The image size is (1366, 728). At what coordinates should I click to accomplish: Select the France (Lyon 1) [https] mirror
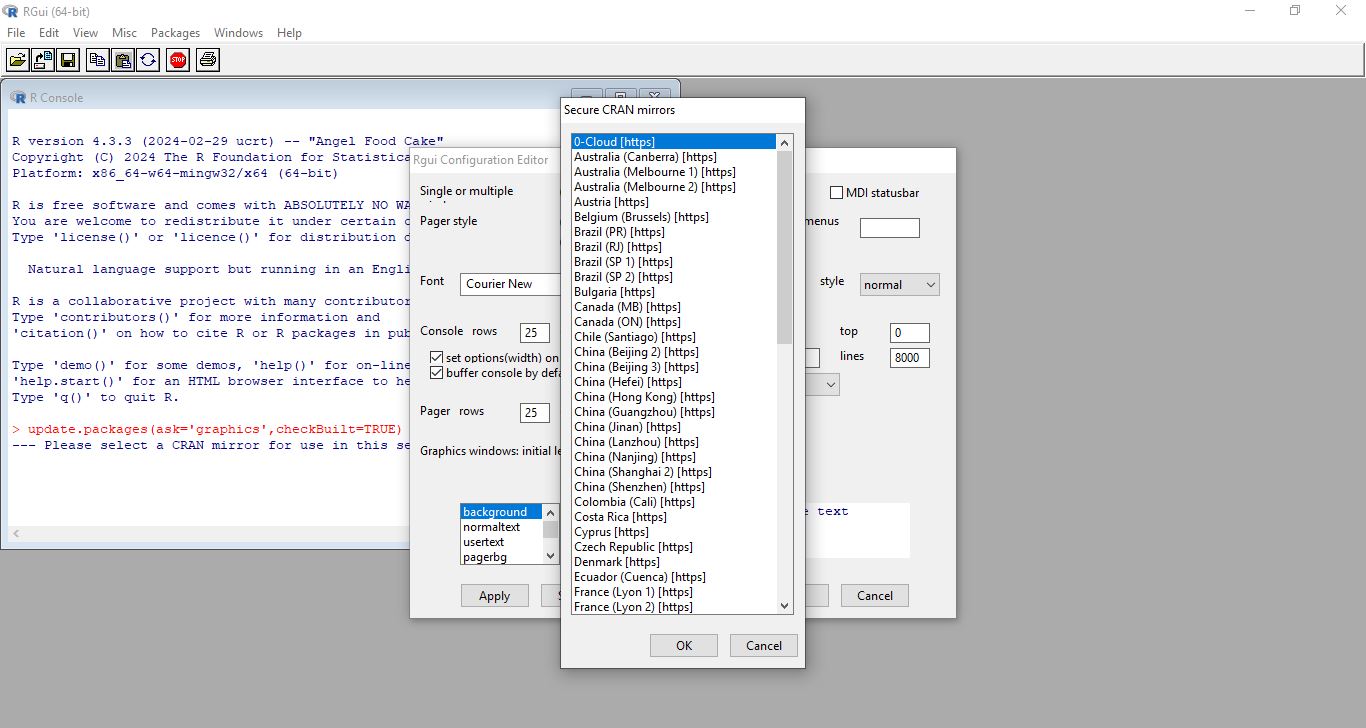click(x=674, y=592)
